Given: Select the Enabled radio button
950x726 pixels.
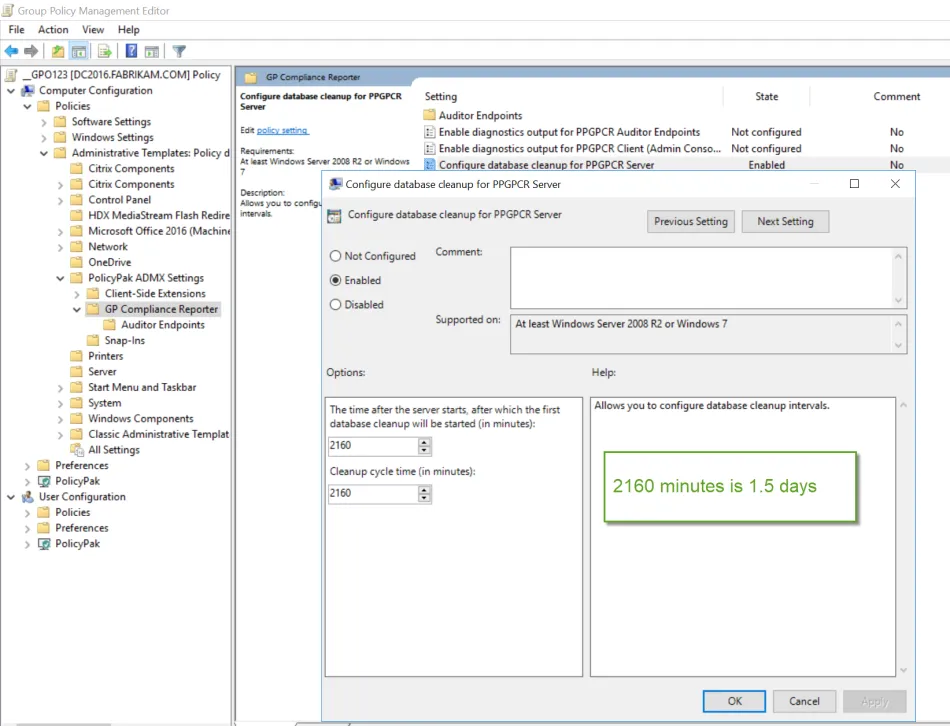Looking at the screenshot, I should click(x=335, y=280).
